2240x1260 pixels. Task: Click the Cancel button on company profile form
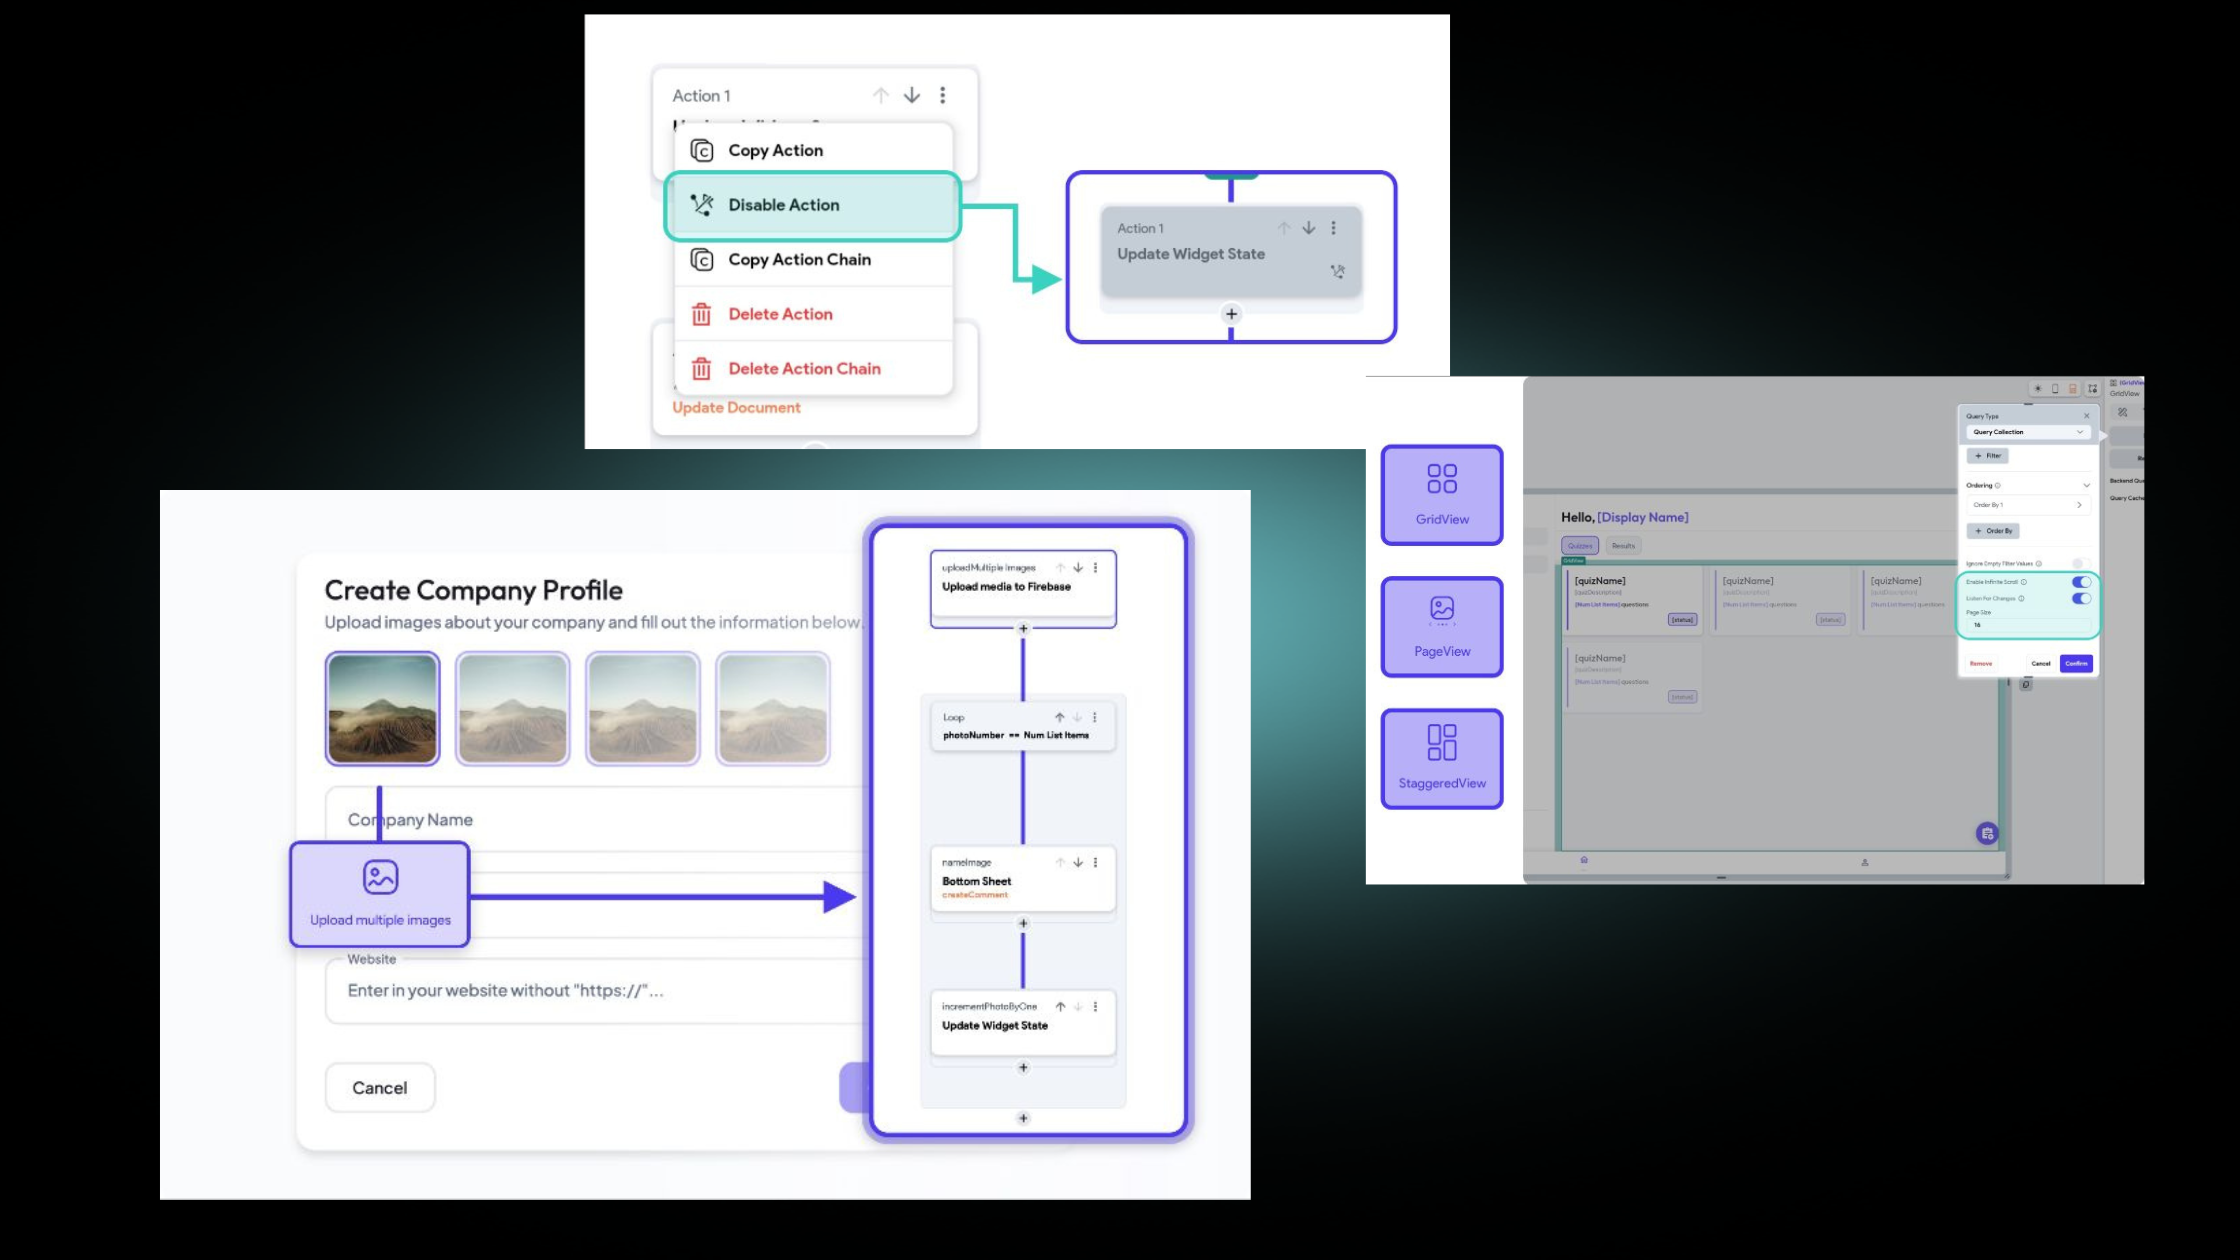point(380,1088)
